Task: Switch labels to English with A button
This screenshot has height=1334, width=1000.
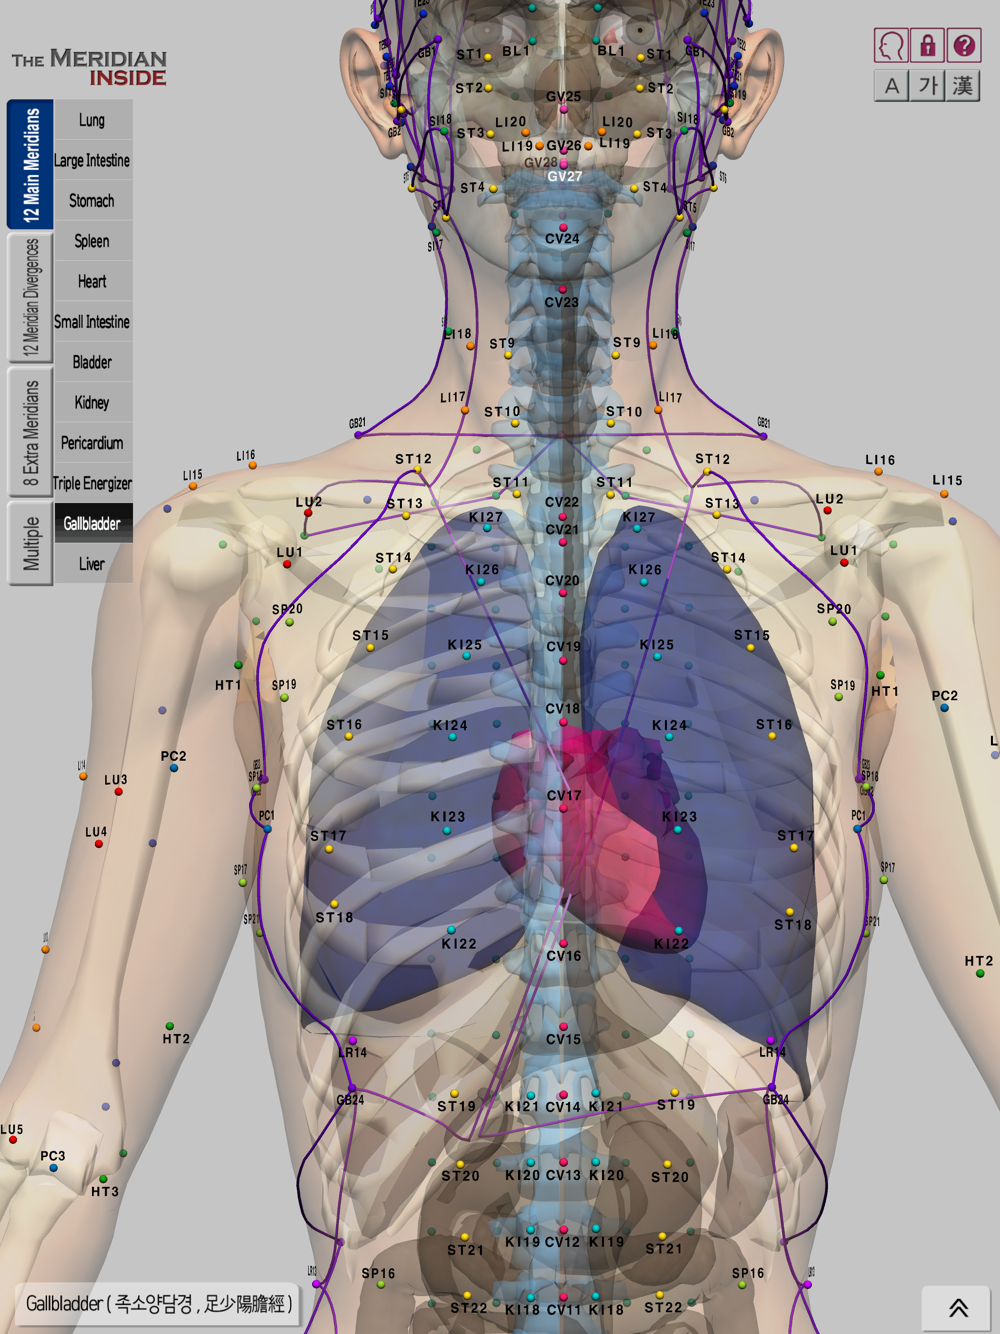Action: 891,86
